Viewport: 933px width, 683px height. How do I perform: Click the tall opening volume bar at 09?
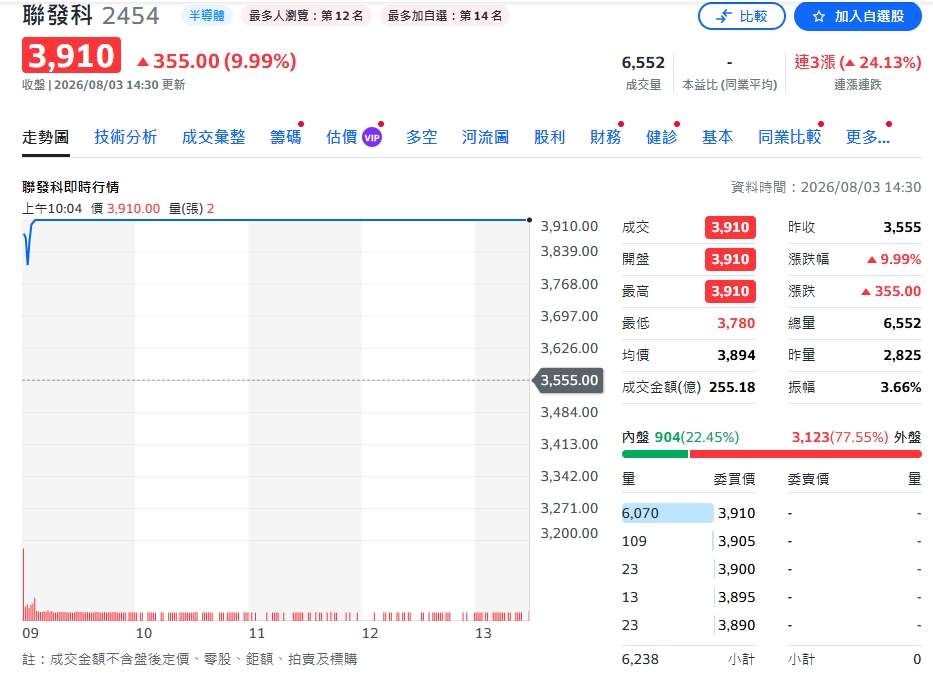click(24, 584)
